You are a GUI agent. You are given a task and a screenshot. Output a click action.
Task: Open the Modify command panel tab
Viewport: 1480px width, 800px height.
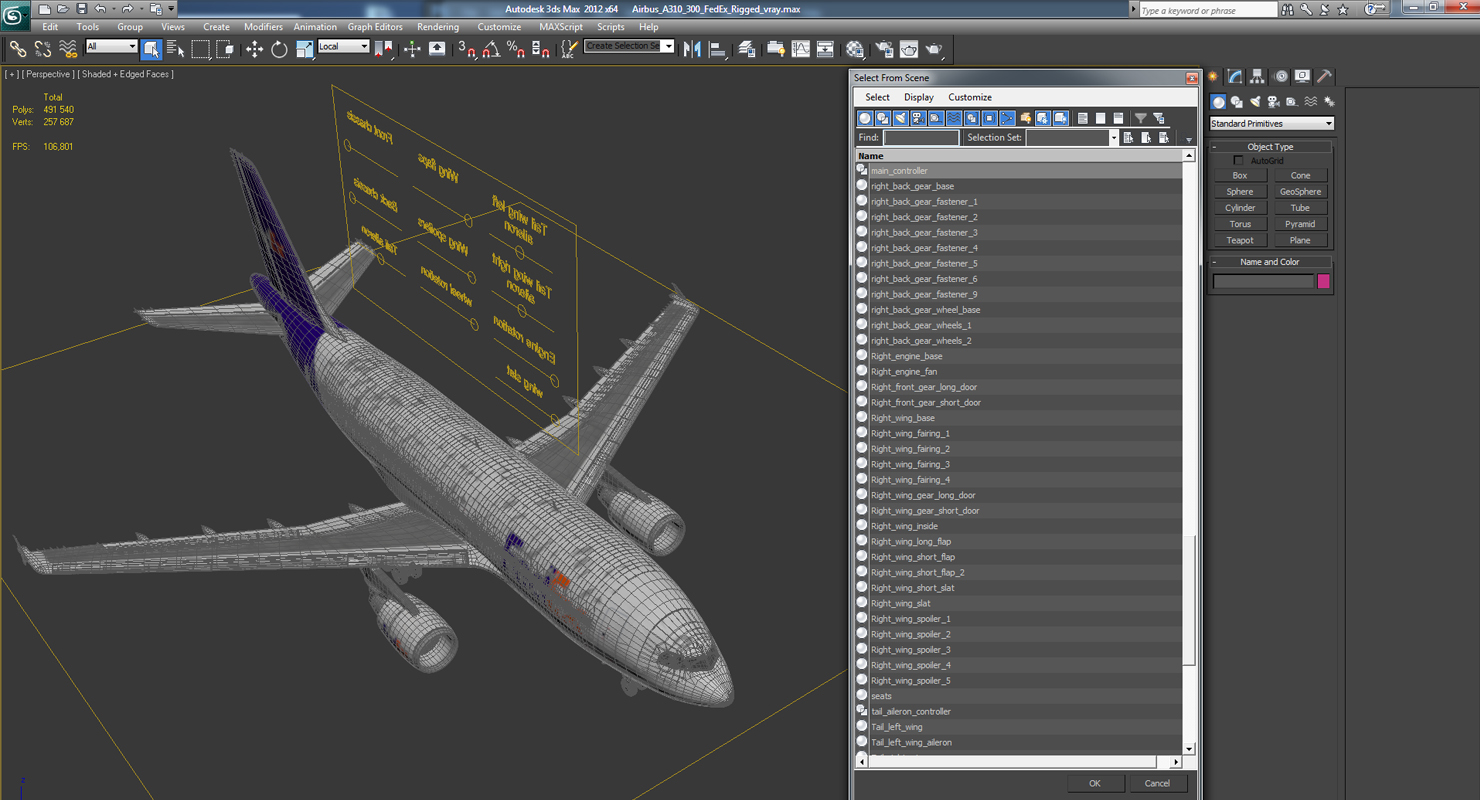point(1235,76)
